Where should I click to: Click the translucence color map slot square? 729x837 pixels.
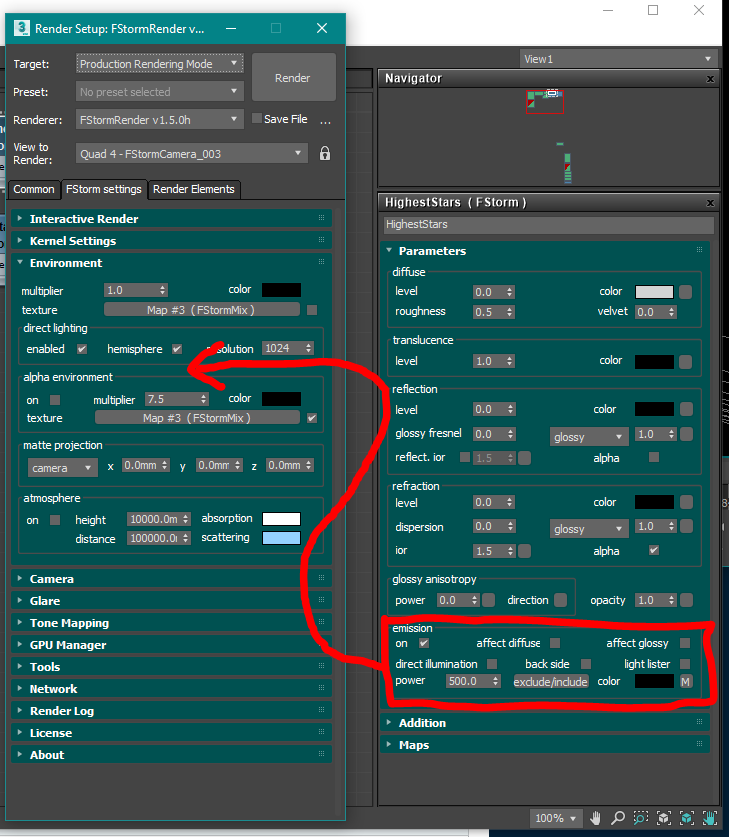(x=686, y=362)
